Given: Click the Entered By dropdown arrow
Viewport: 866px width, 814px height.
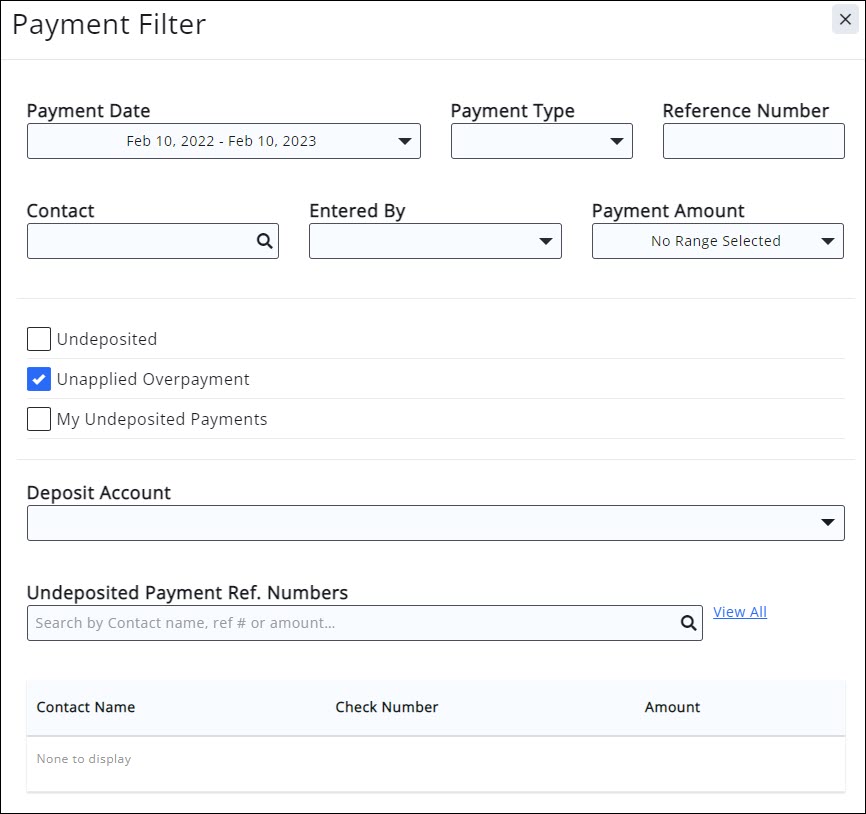Looking at the screenshot, I should [546, 240].
